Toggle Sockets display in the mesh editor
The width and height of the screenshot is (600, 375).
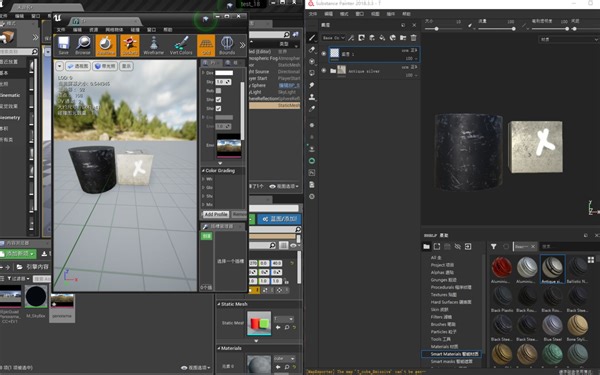click(x=130, y=45)
